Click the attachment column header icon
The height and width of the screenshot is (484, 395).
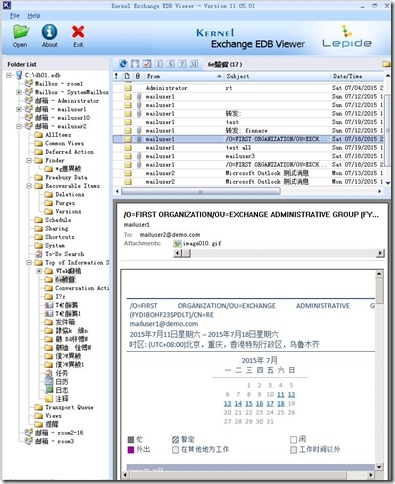pyautogui.click(x=138, y=76)
